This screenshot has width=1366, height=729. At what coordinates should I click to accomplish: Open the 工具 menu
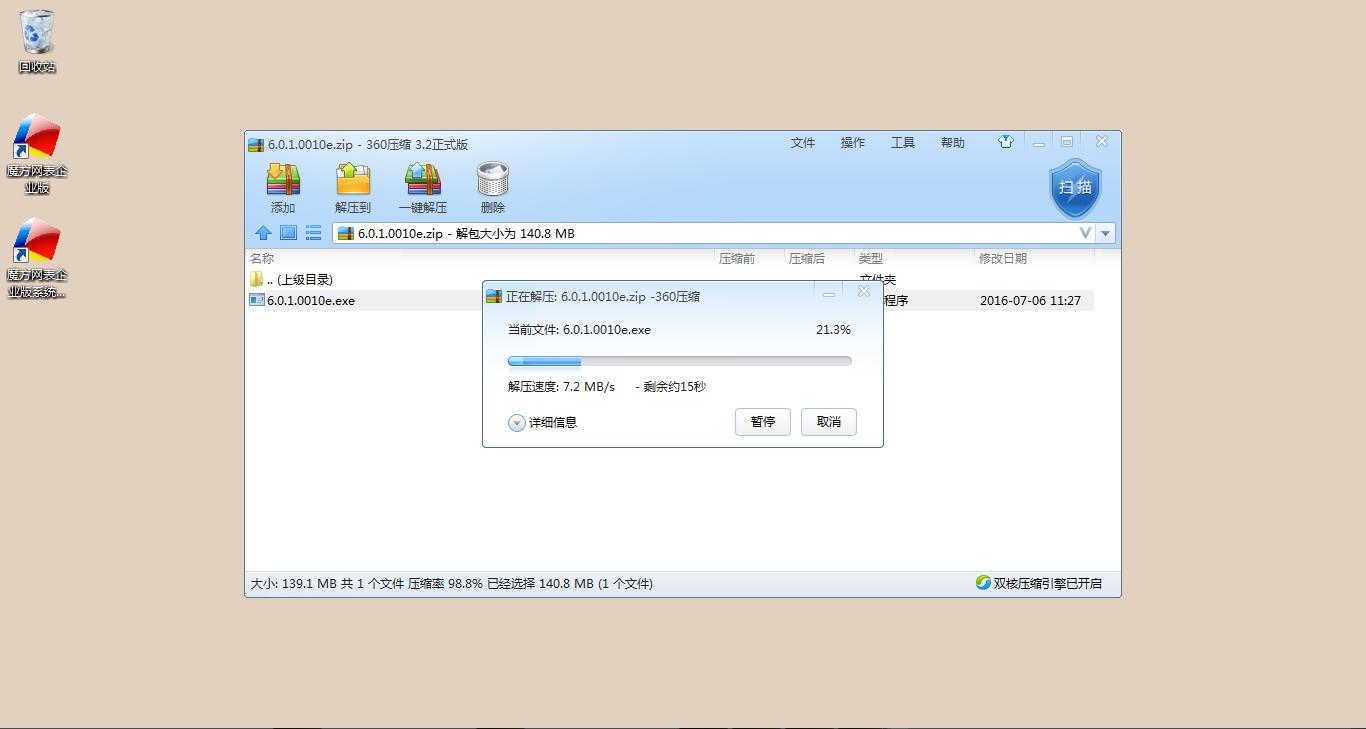point(903,143)
